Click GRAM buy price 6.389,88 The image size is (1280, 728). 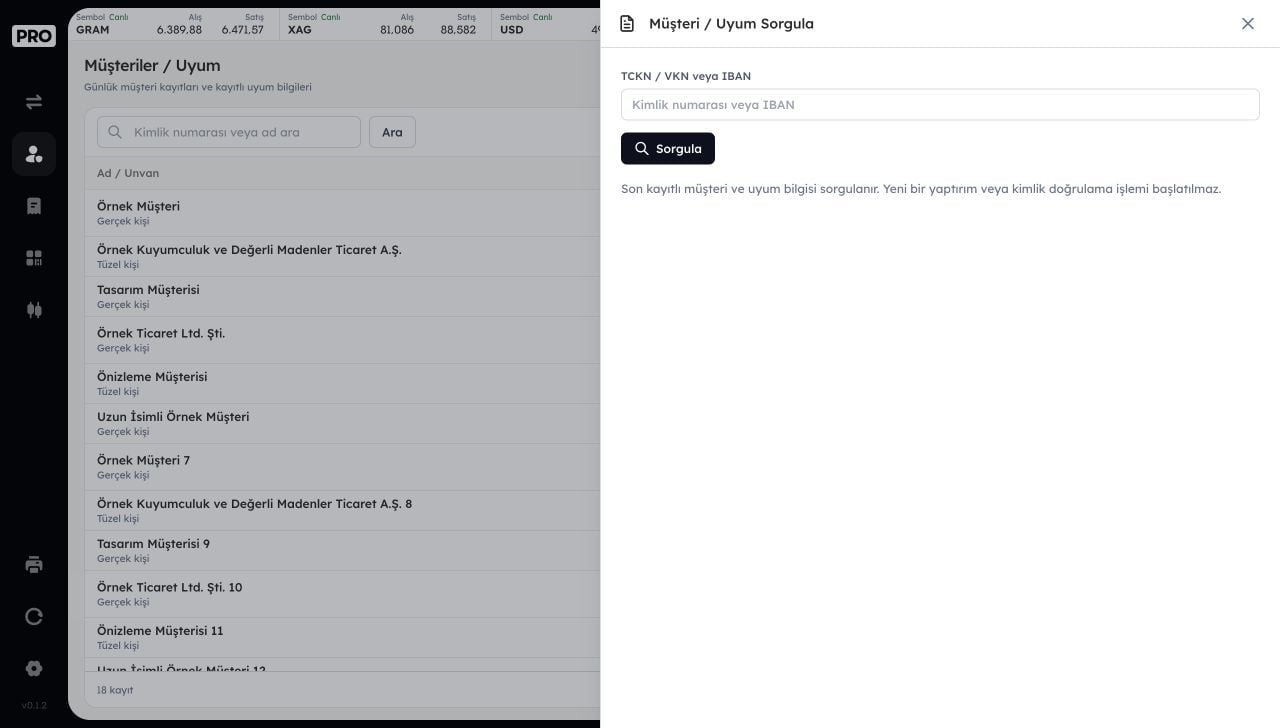[179, 30]
